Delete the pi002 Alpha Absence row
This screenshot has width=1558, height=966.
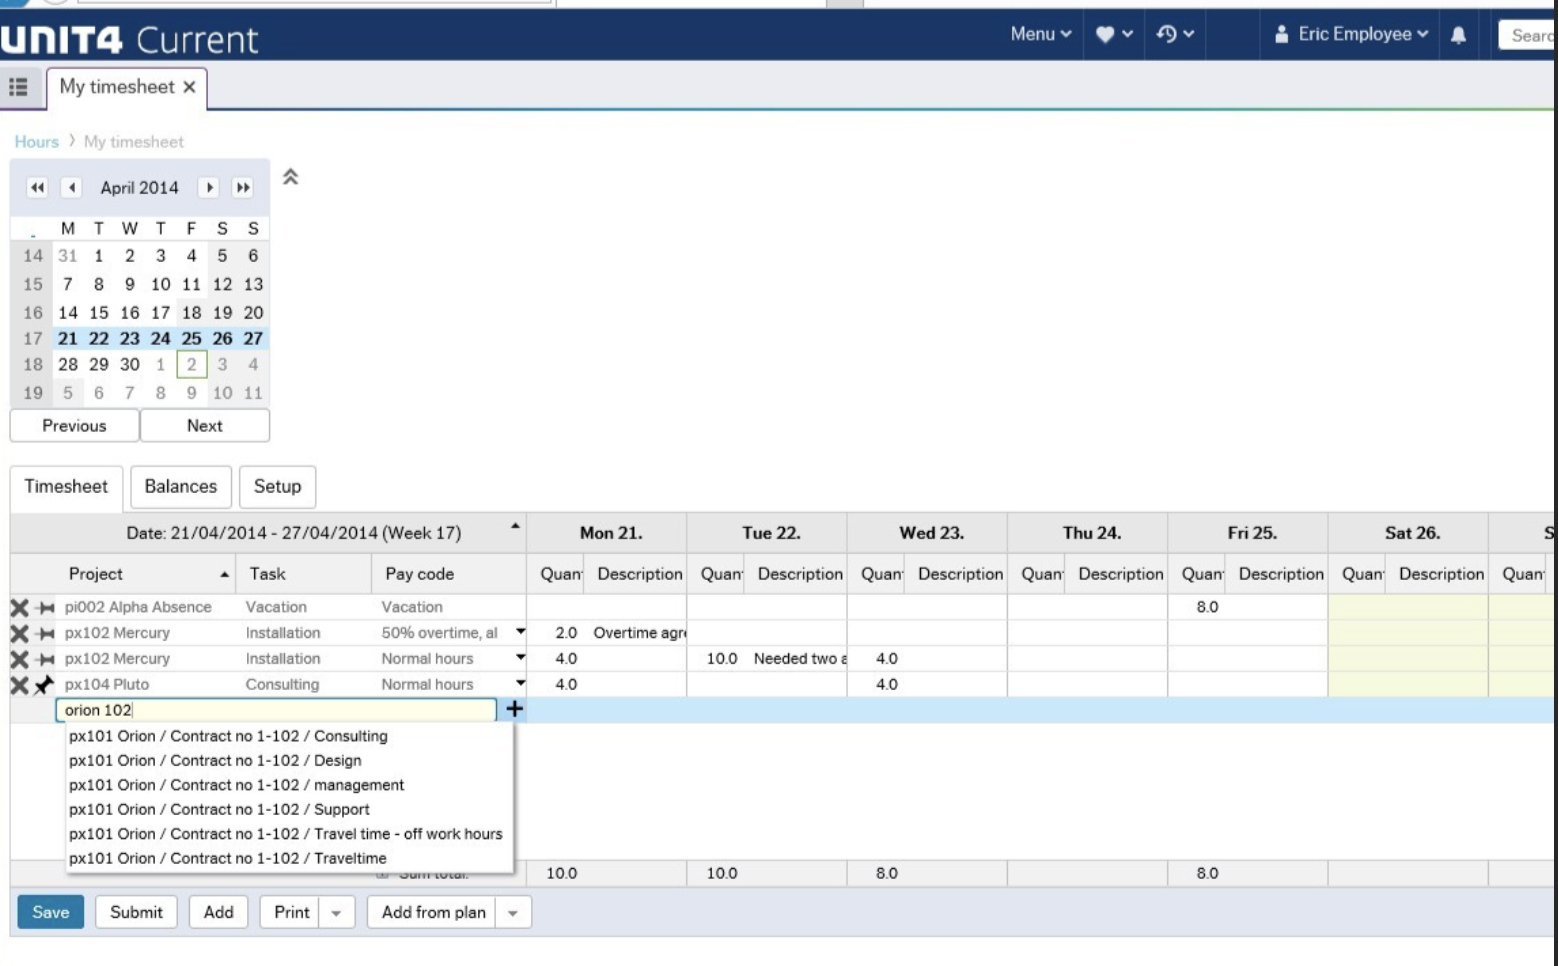tap(17, 606)
